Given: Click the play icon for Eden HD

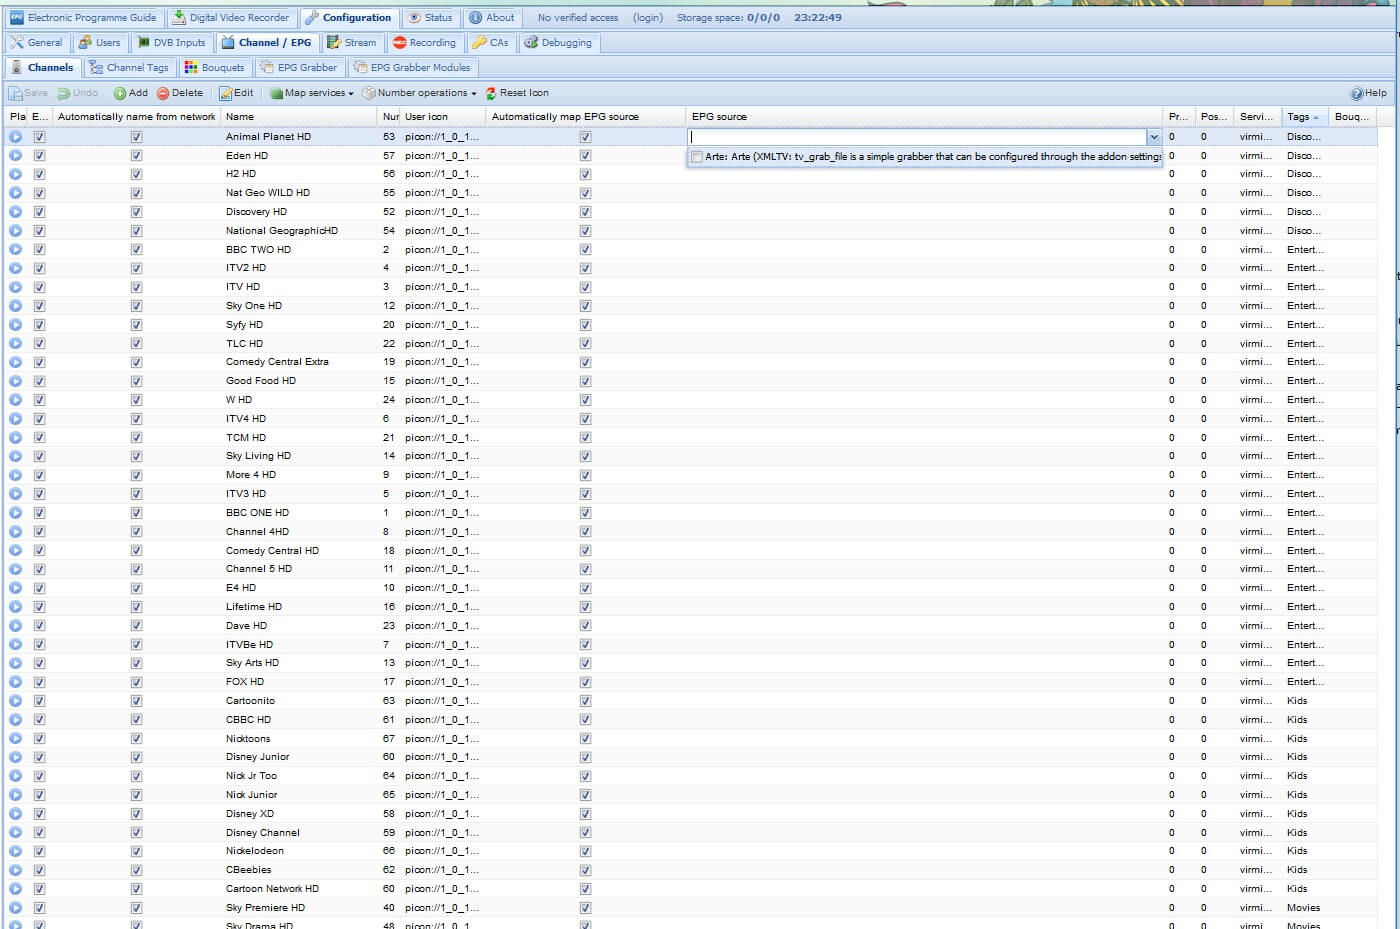Looking at the screenshot, I should point(16,156).
